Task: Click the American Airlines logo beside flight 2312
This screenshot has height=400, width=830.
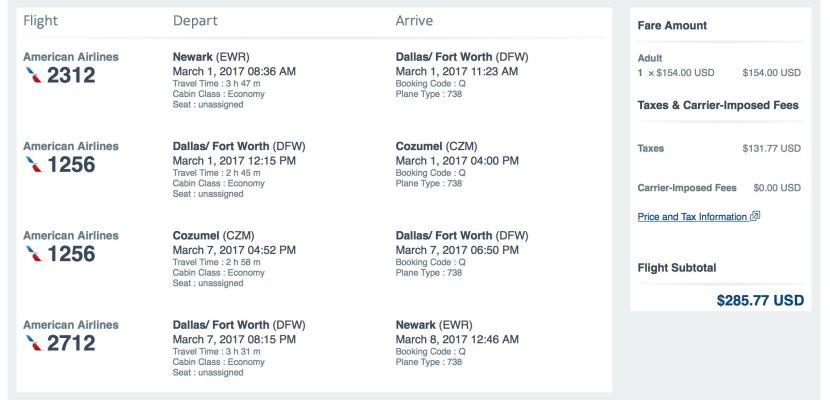Action: [x=33, y=75]
